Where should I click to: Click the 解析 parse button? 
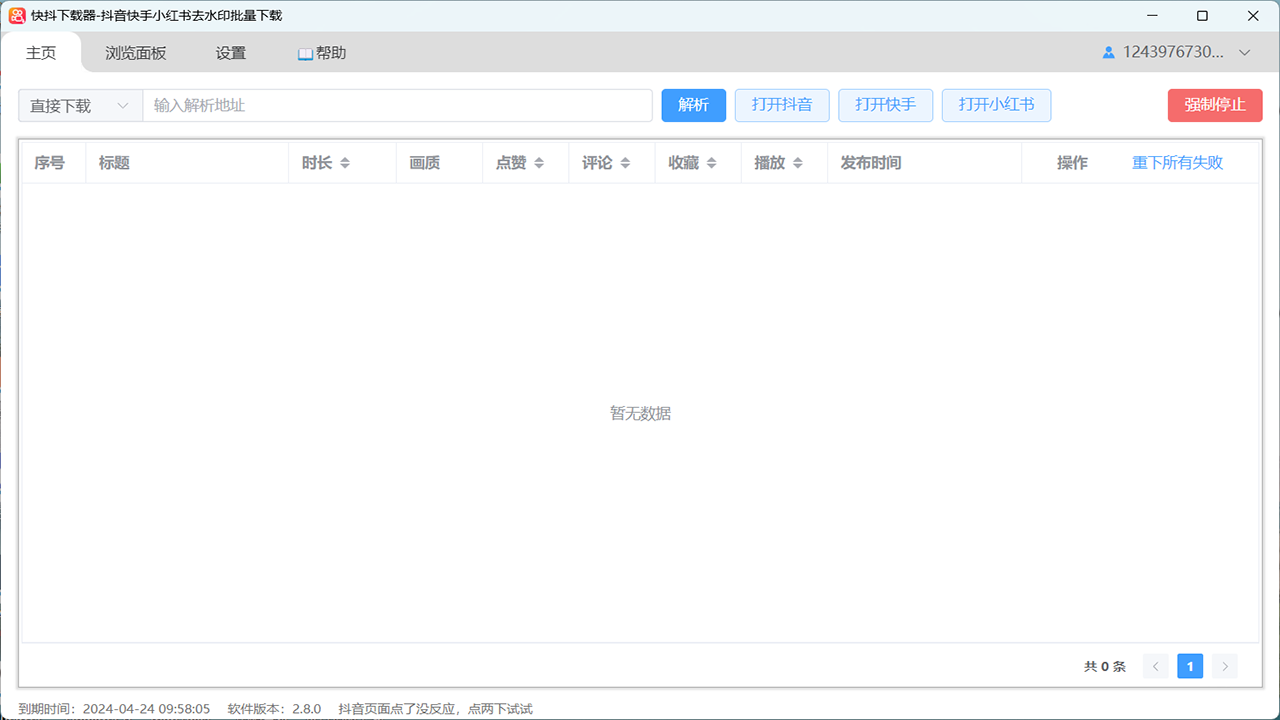point(693,105)
